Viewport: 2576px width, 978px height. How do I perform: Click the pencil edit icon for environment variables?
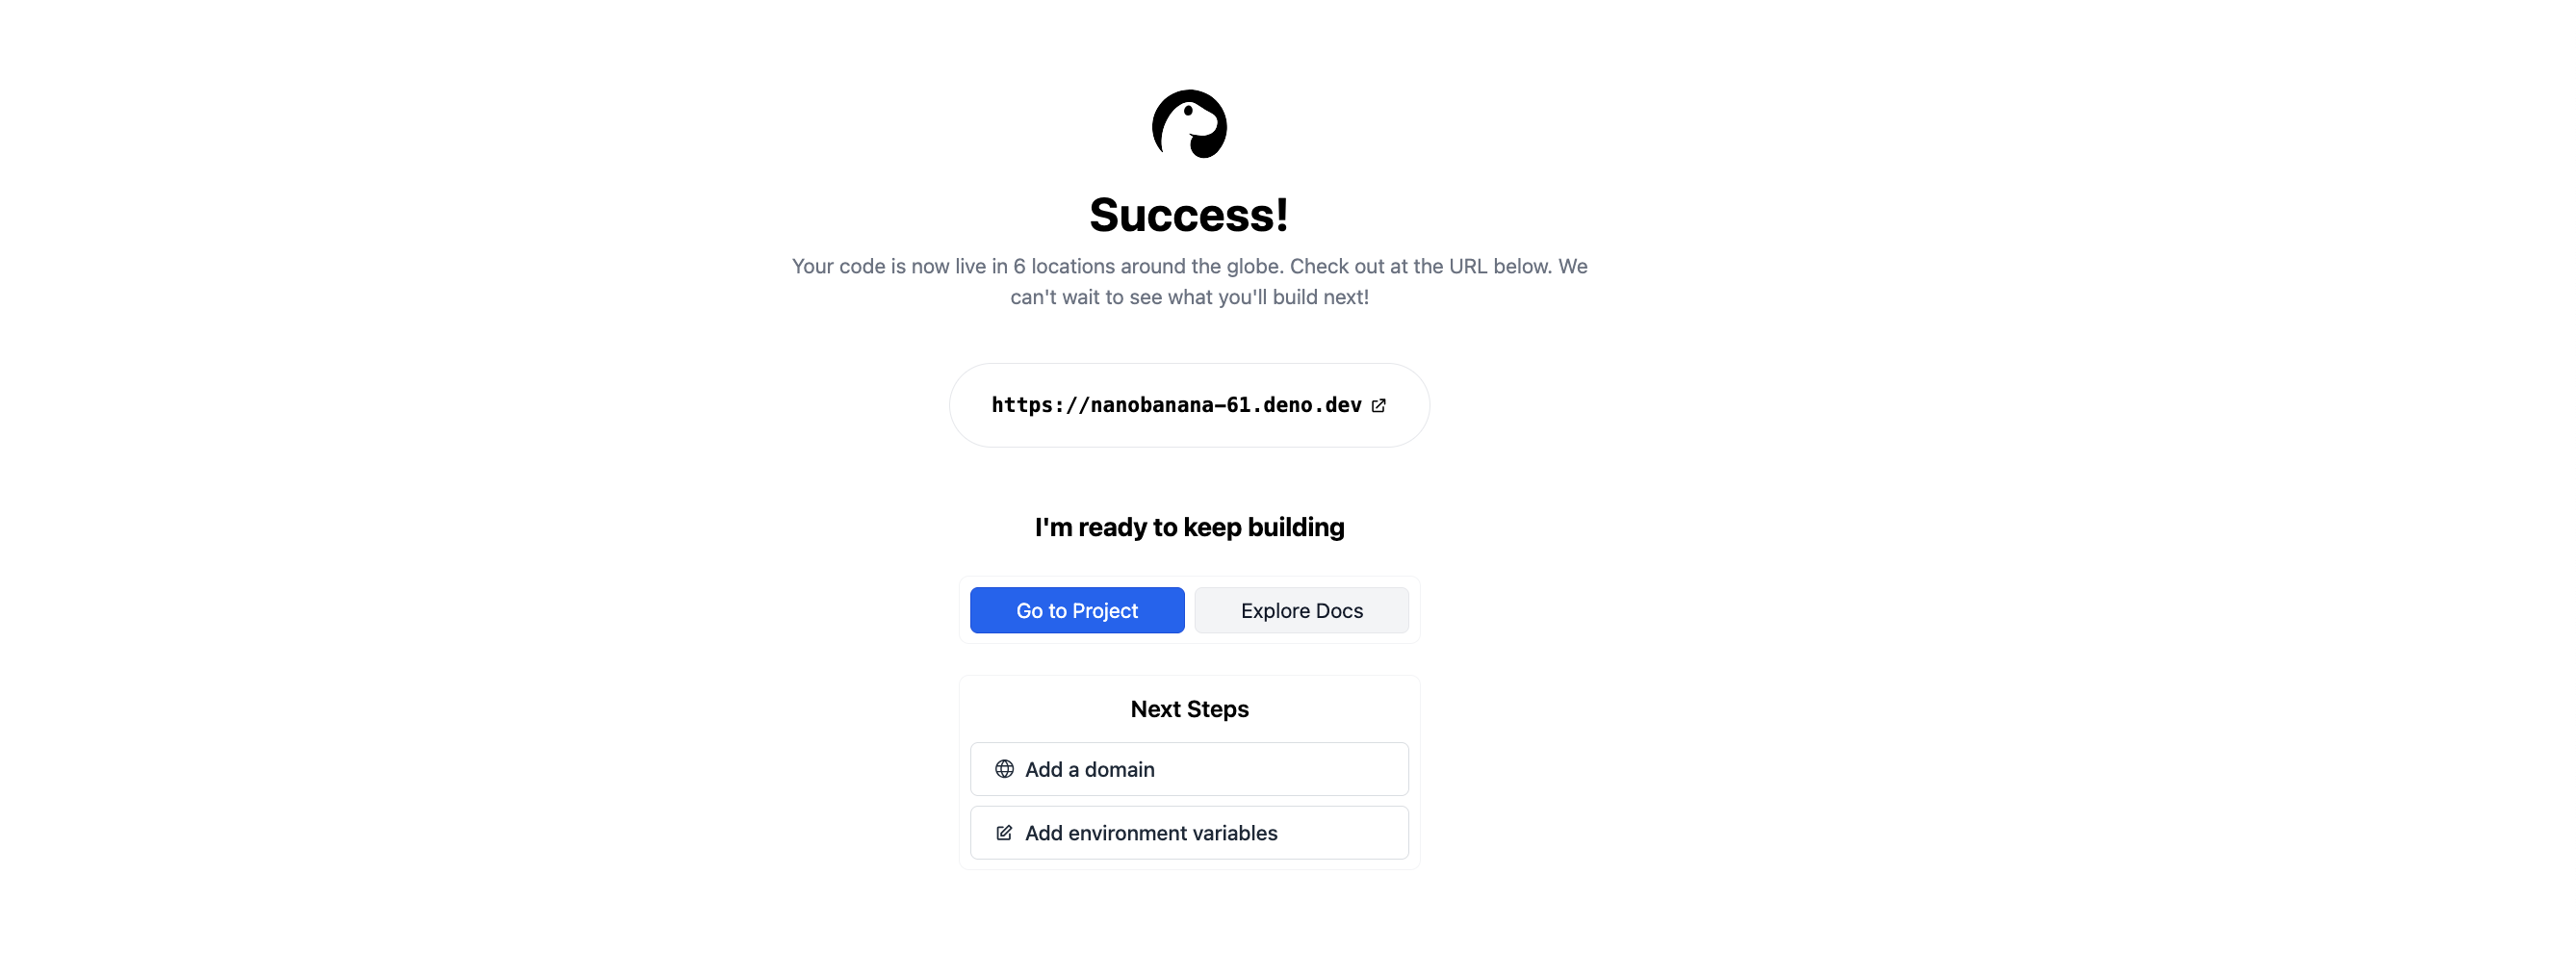pos(1004,833)
